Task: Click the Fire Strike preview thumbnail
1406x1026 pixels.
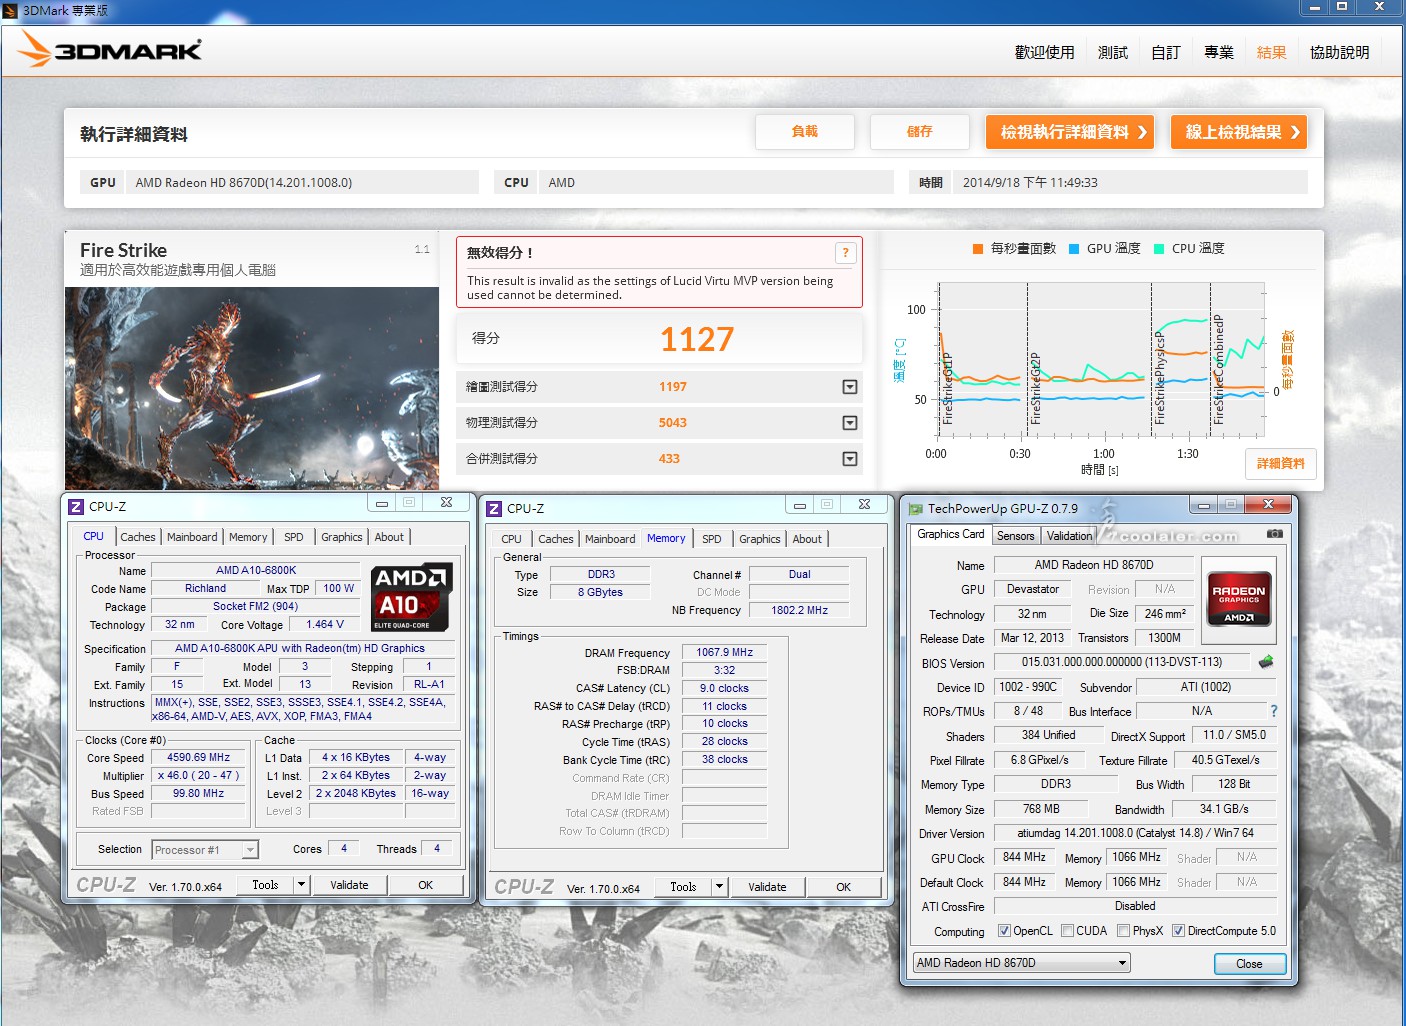Action: pyautogui.click(x=252, y=388)
